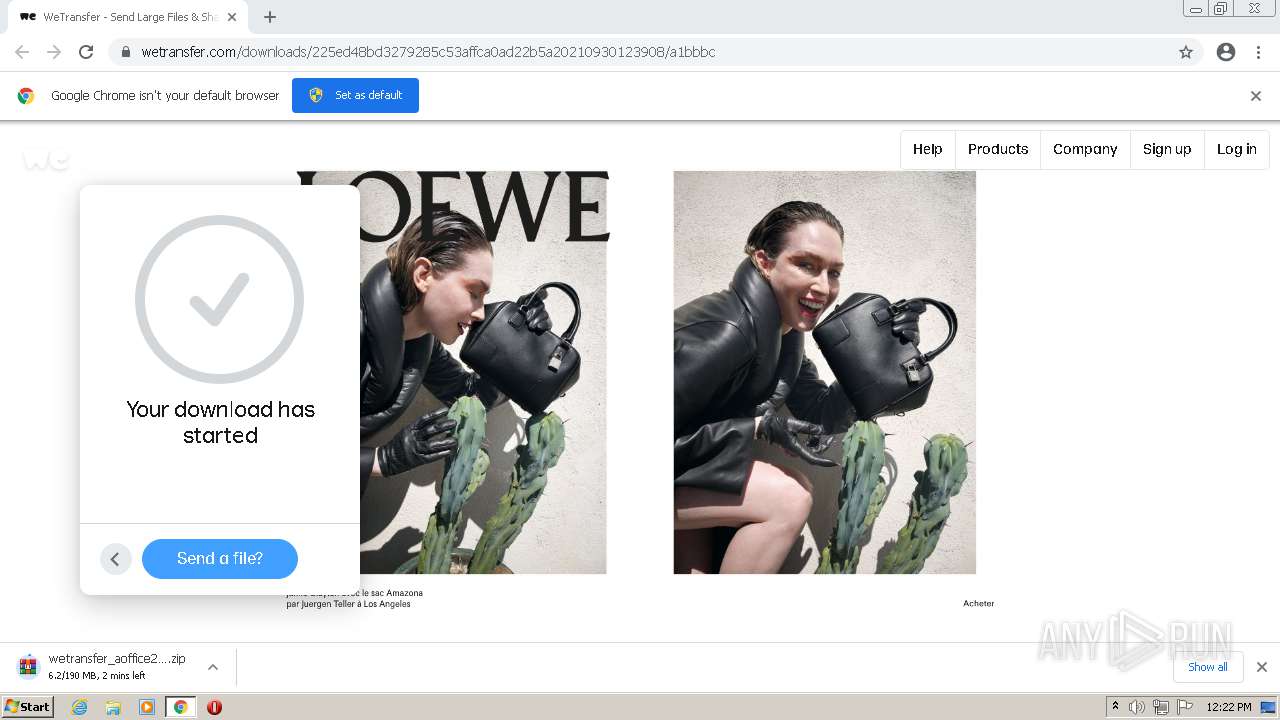Click the red Opera-style taskbar icon
This screenshot has height=720, width=1280.
[x=214, y=707]
